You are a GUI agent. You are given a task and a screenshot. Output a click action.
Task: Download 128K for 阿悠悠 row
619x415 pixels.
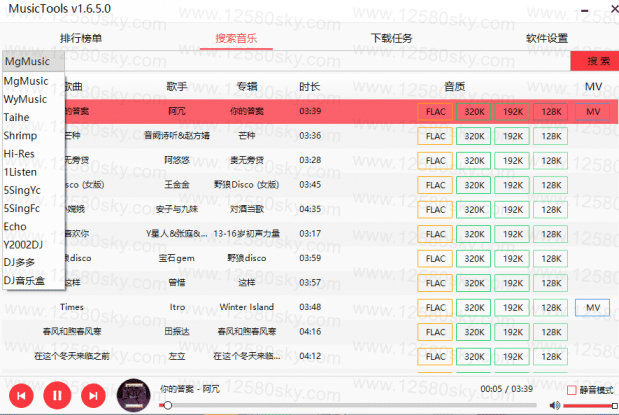click(551, 161)
